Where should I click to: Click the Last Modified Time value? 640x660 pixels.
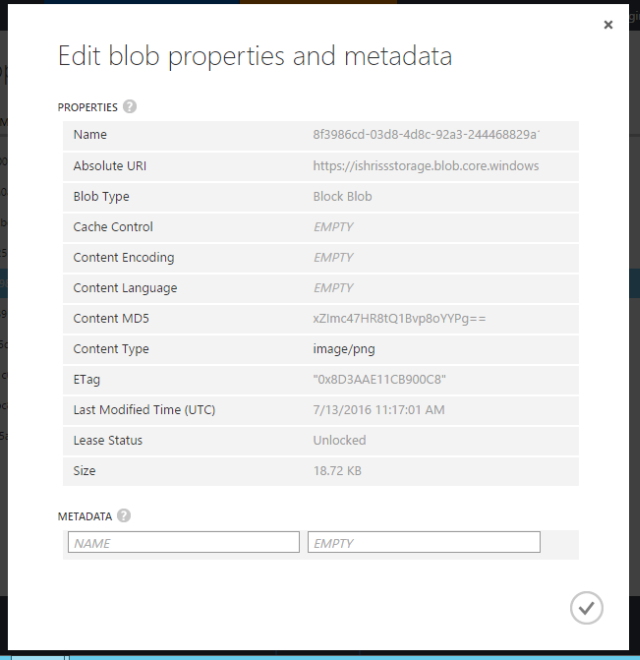[380, 410]
